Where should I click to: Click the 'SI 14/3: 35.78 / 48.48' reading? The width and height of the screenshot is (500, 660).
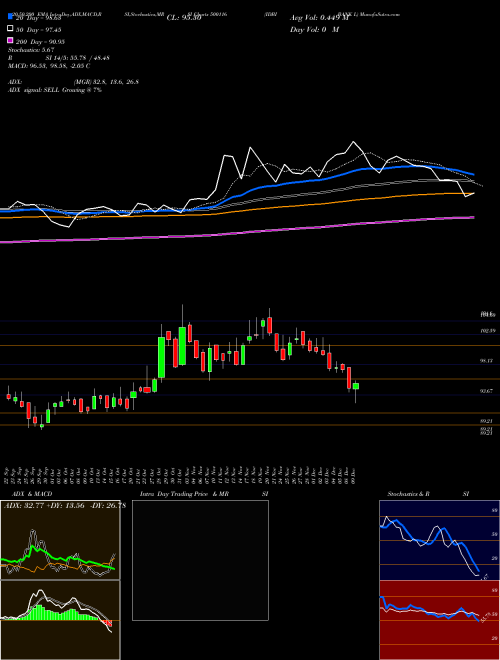click(77, 58)
